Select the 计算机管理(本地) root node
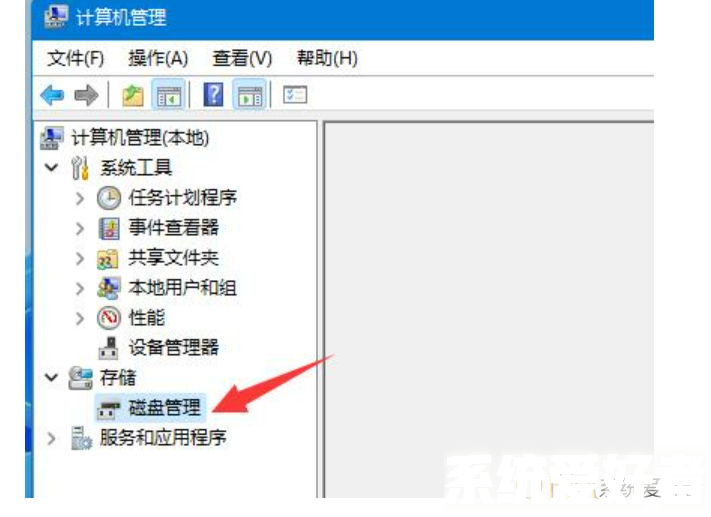Image resolution: width=711 pixels, height=517 pixels. pyautogui.click(x=140, y=138)
